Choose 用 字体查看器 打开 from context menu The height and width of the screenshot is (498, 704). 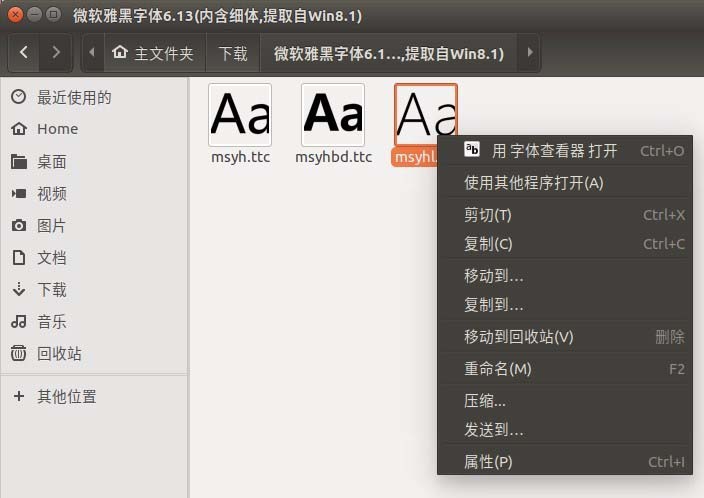click(565, 151)
